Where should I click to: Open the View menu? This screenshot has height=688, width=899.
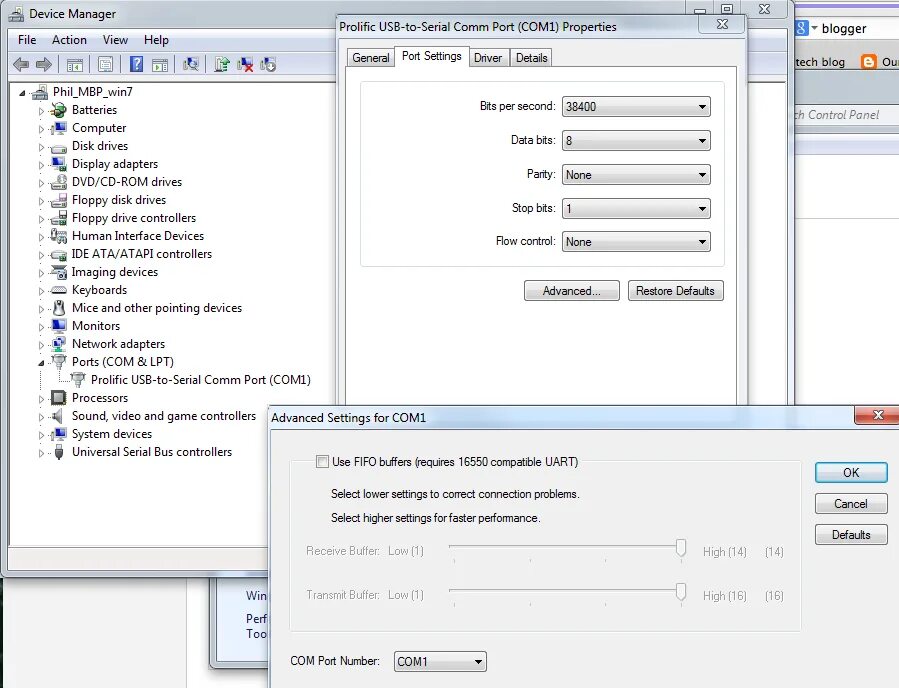coord(115,40)
